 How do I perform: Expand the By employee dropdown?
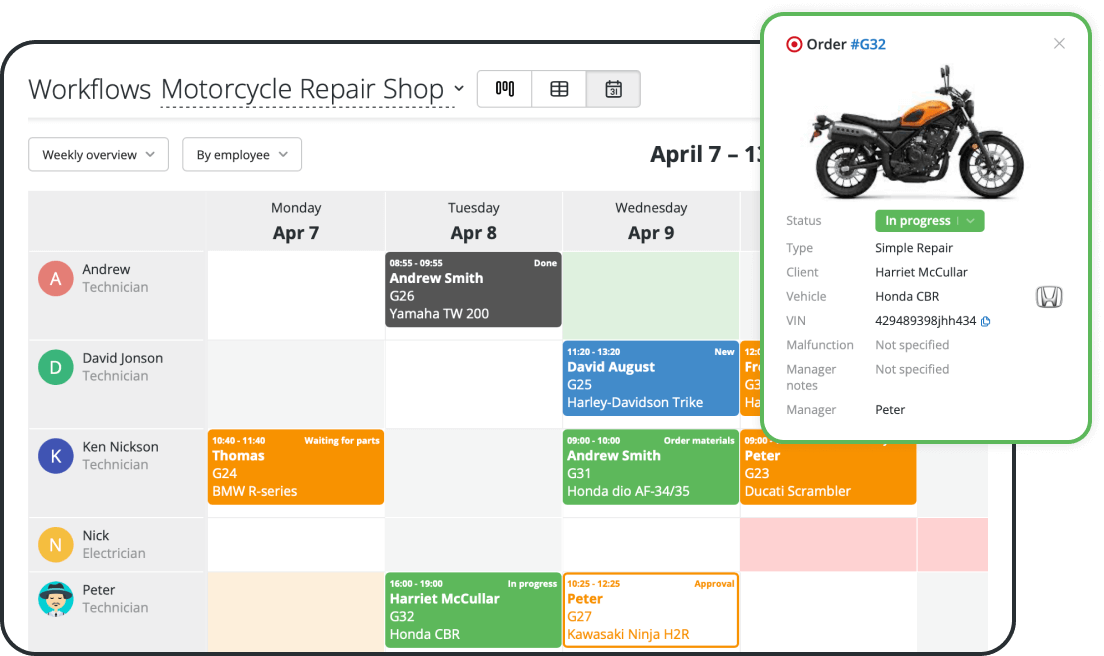point(242,154)
